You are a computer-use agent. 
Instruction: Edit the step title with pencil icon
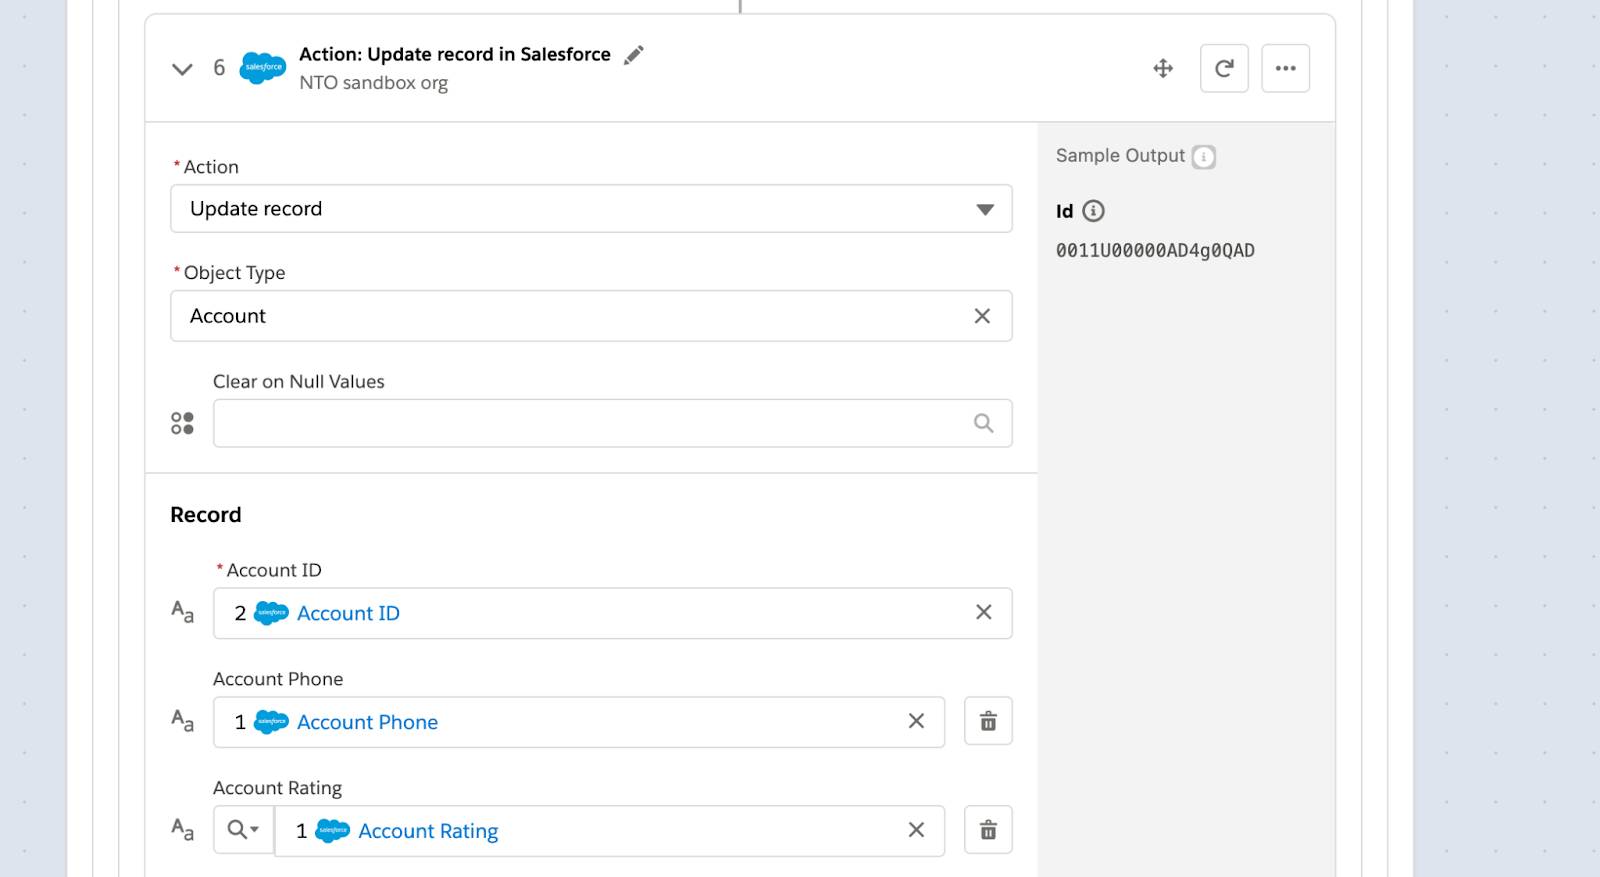coord(633,55)
